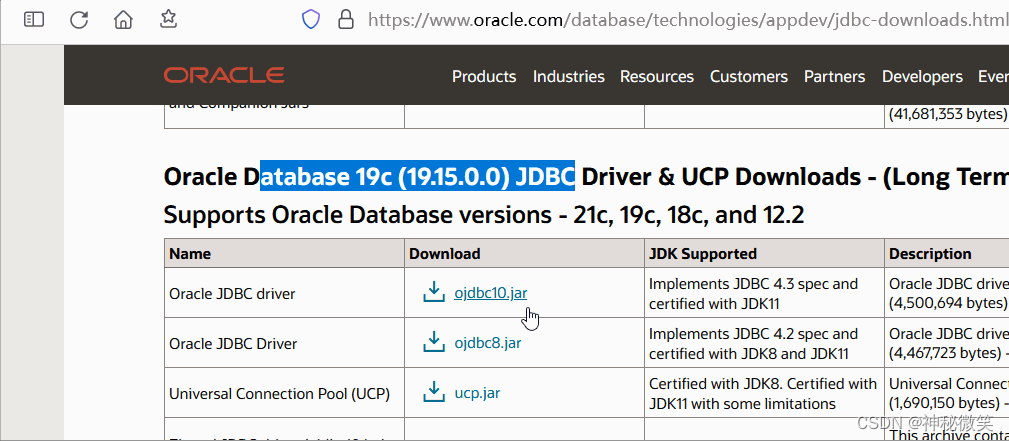Open the Partners menu
This screenshot has width=1009, height=441.
pos(835,77)
